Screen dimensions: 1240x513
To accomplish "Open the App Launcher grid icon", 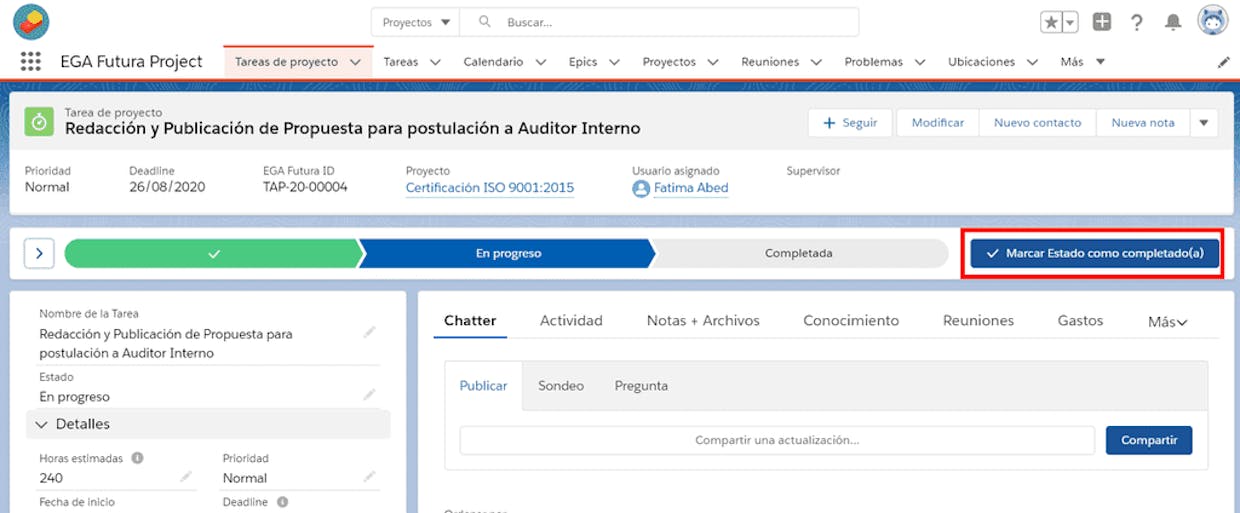I will 31,62.
